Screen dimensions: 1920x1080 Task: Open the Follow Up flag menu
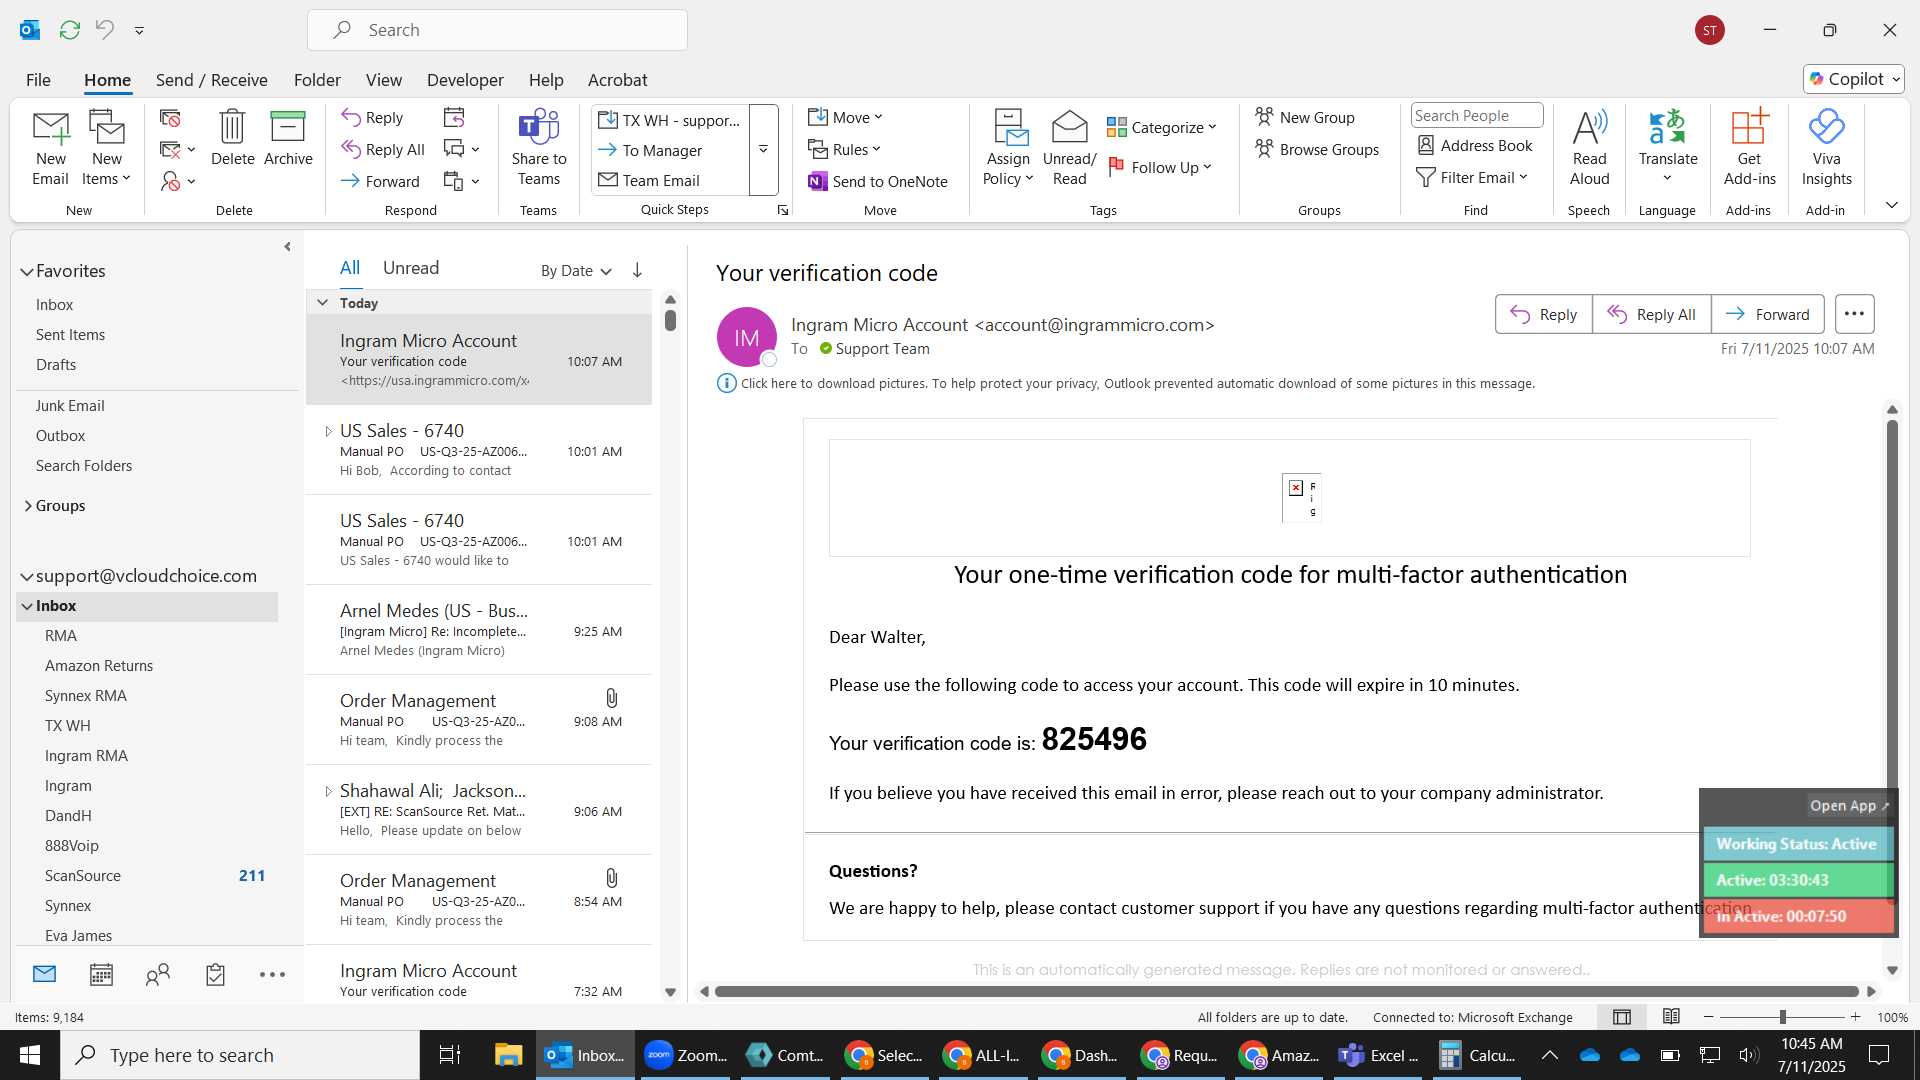coord(1160,167)
